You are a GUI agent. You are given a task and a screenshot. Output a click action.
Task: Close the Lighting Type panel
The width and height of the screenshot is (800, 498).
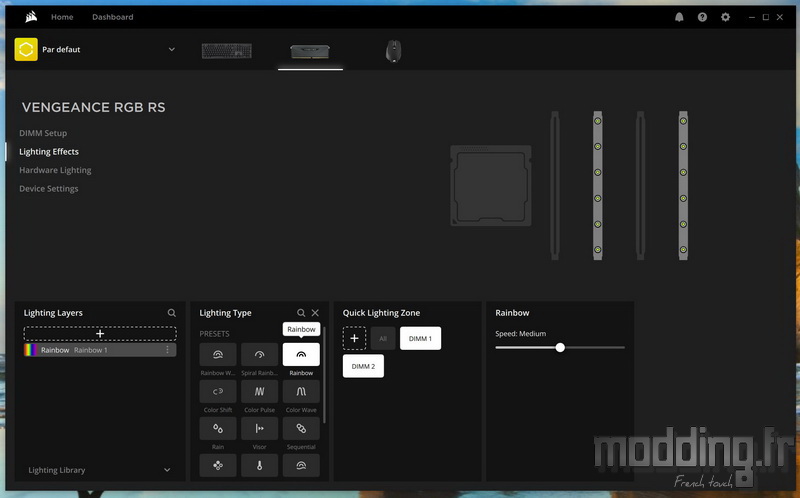point(315,313)
